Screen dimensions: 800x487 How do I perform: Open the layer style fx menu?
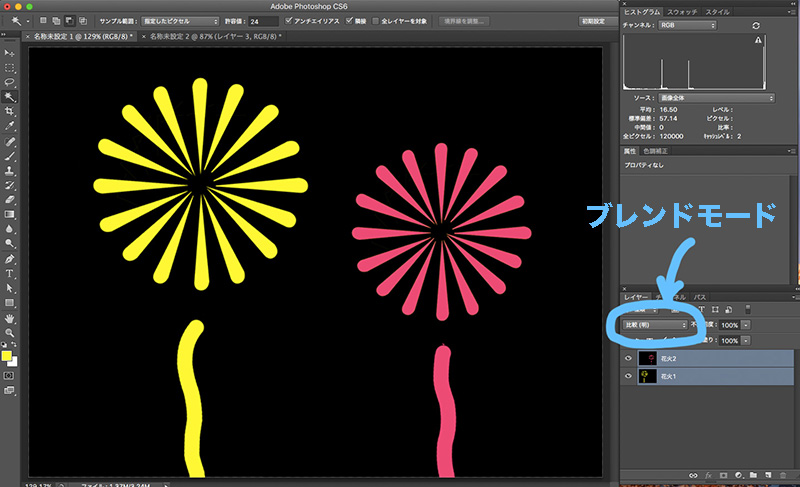click(x=708, y=475)
